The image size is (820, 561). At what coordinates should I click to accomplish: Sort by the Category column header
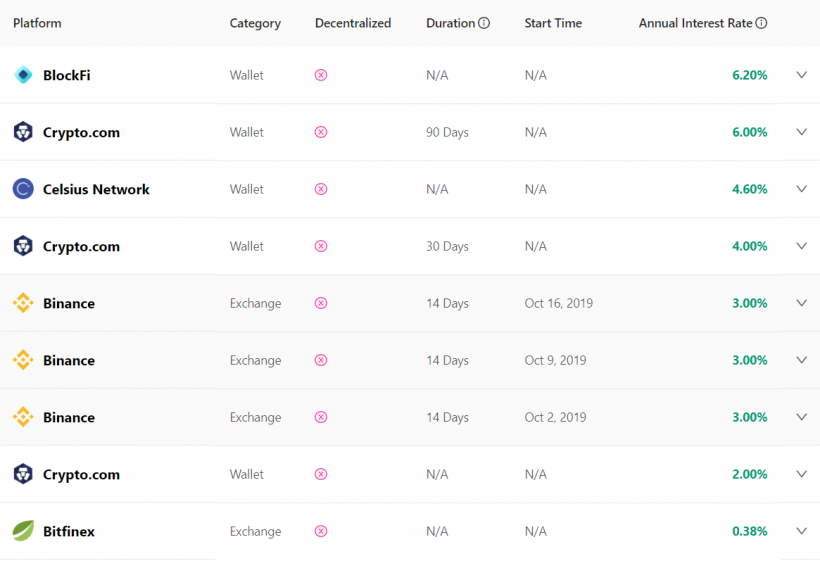255,23
